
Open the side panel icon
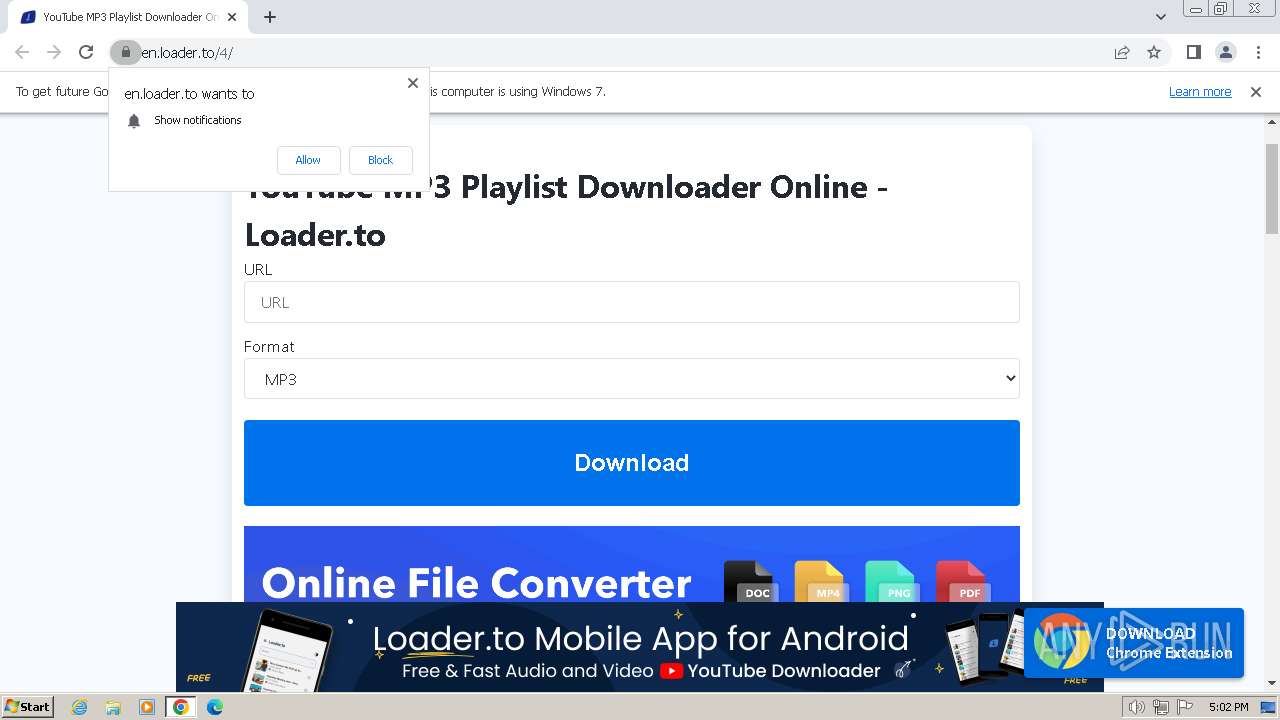(x=1193, y=52)
